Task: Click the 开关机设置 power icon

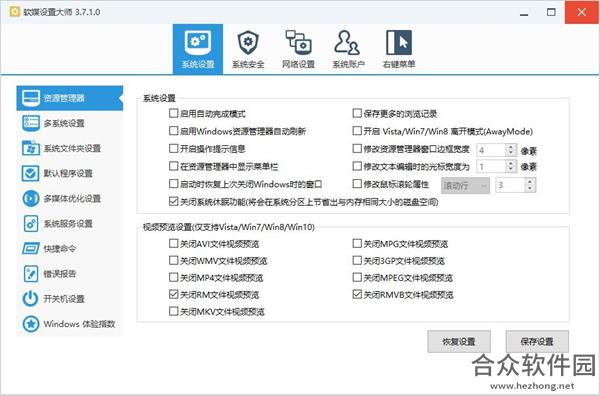Action: coord(31,299)
